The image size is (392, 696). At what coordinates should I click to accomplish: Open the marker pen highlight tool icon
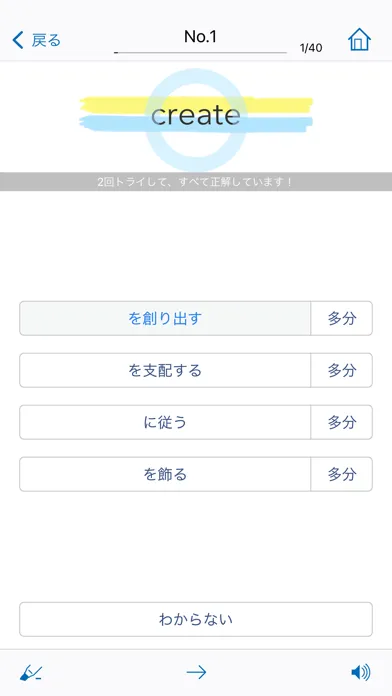pyautogui.click(x=31, y=673)
